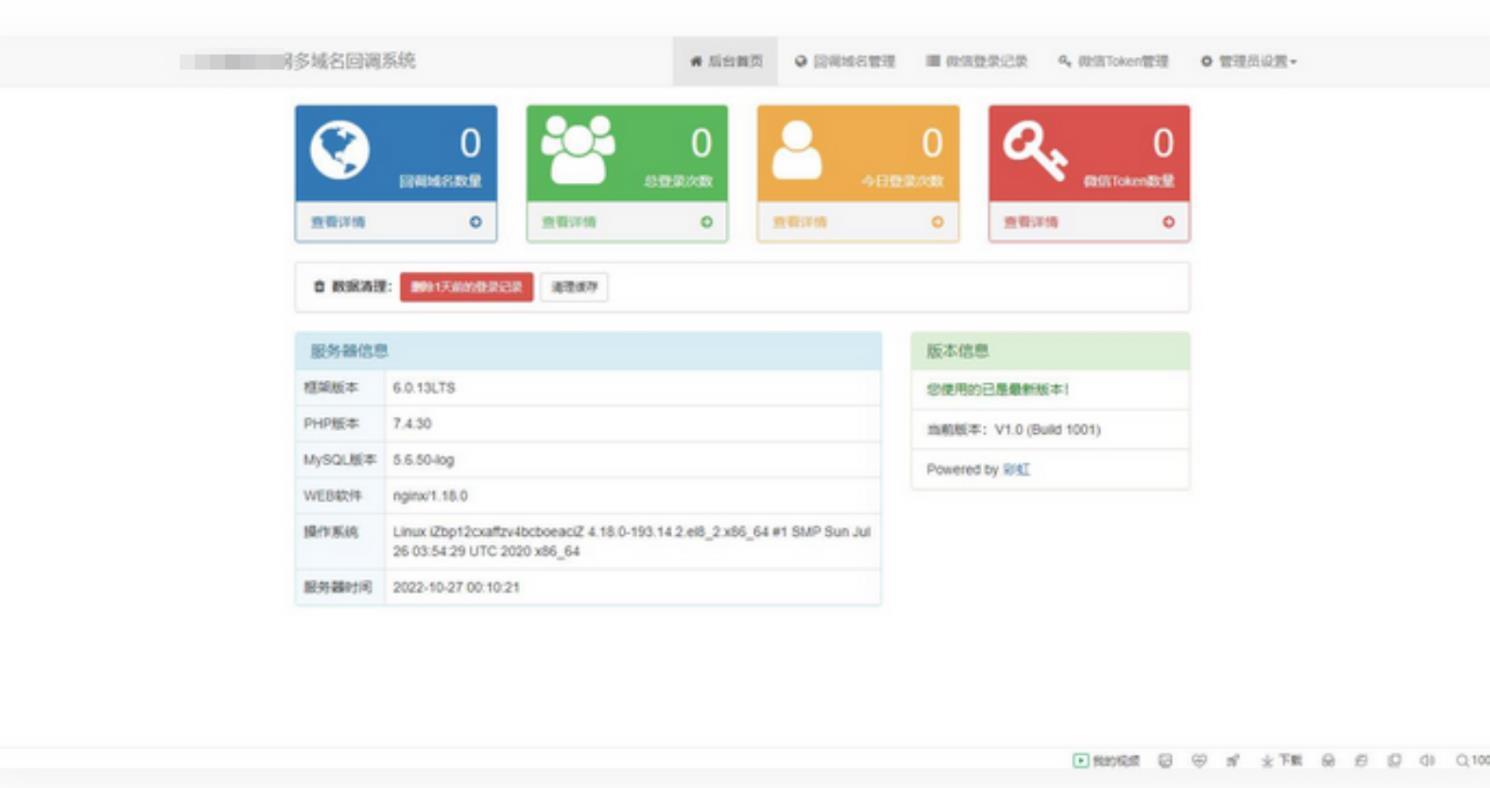
Task: Open the 后台首页 nav tab
Action: [726, 61]
